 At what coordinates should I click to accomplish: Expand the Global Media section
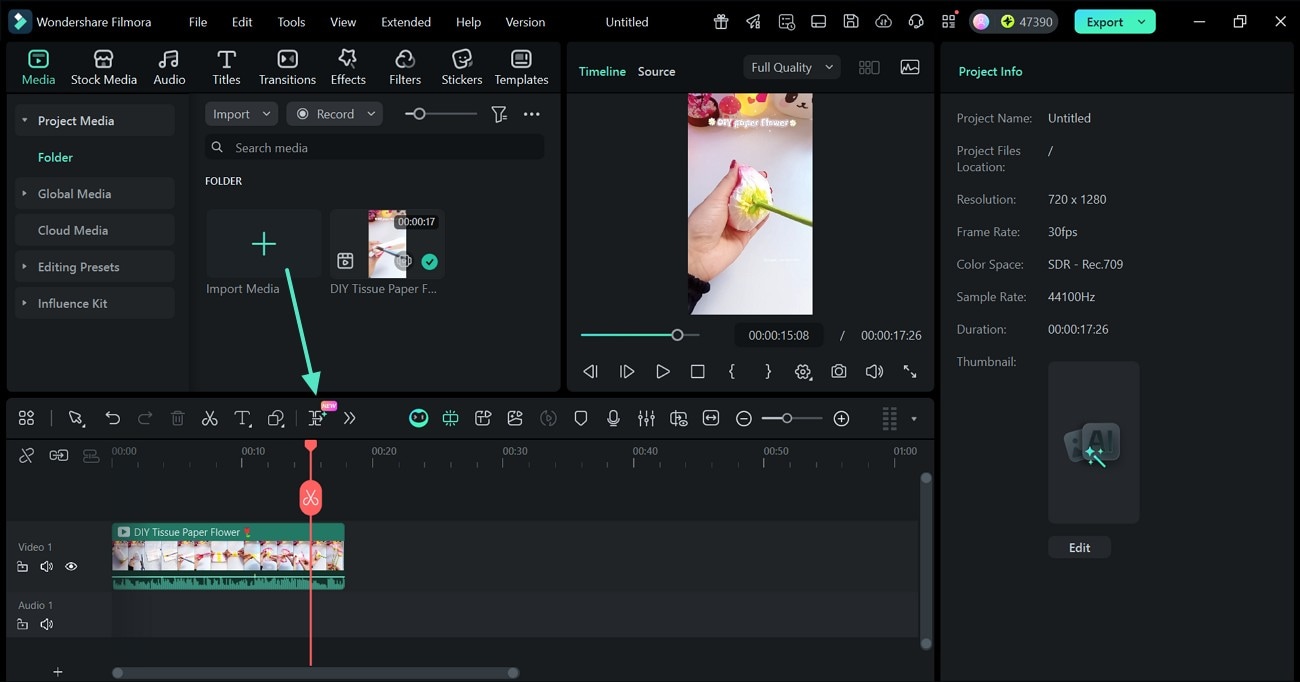click(x=24, y=193)
